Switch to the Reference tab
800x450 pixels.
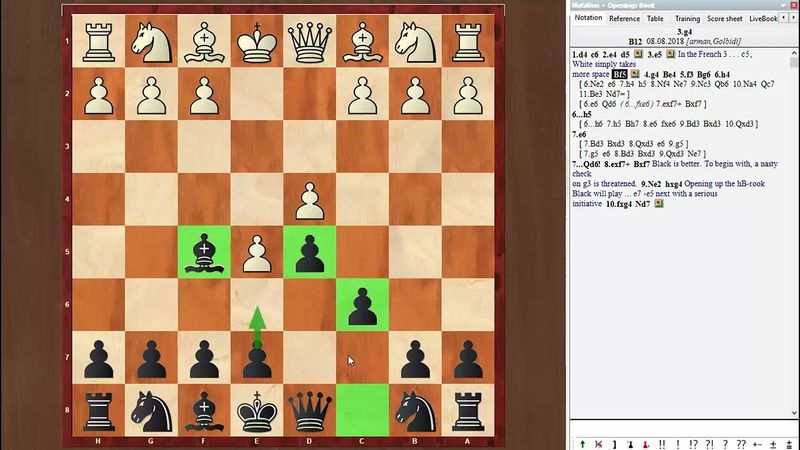[x=624, y=18]
